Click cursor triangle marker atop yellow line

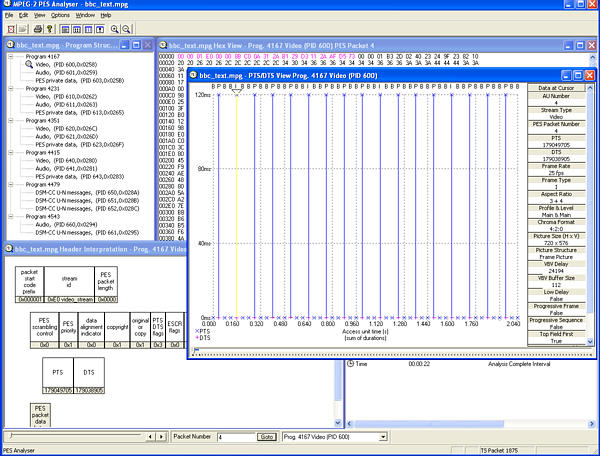[x=236, y=92]
